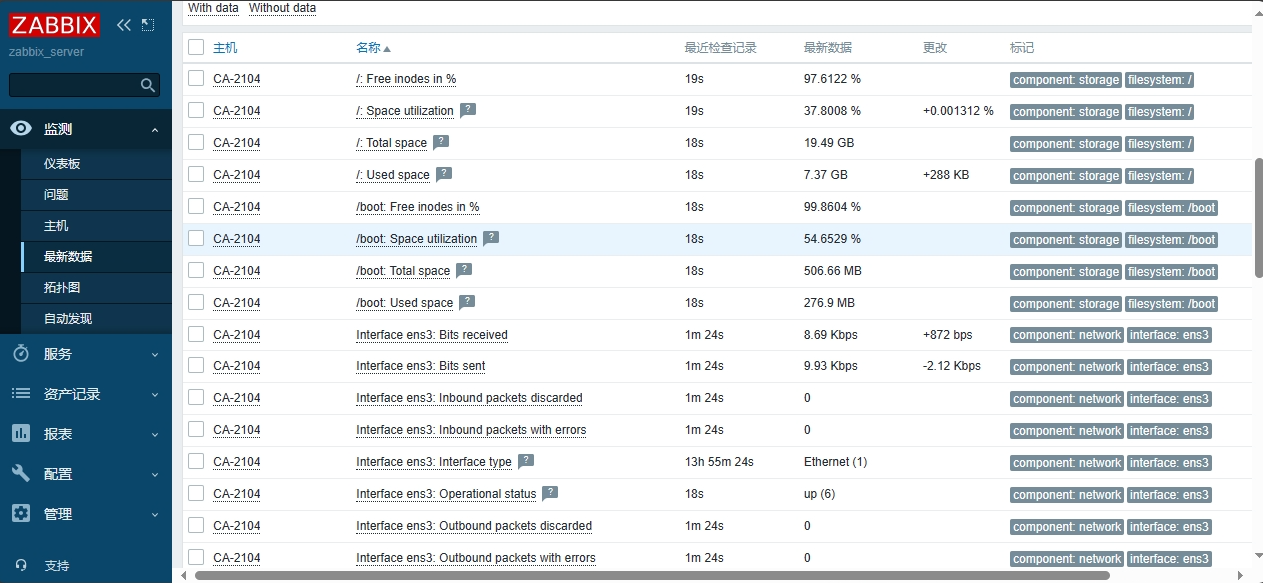Click help icon next to Operational status

550,493
